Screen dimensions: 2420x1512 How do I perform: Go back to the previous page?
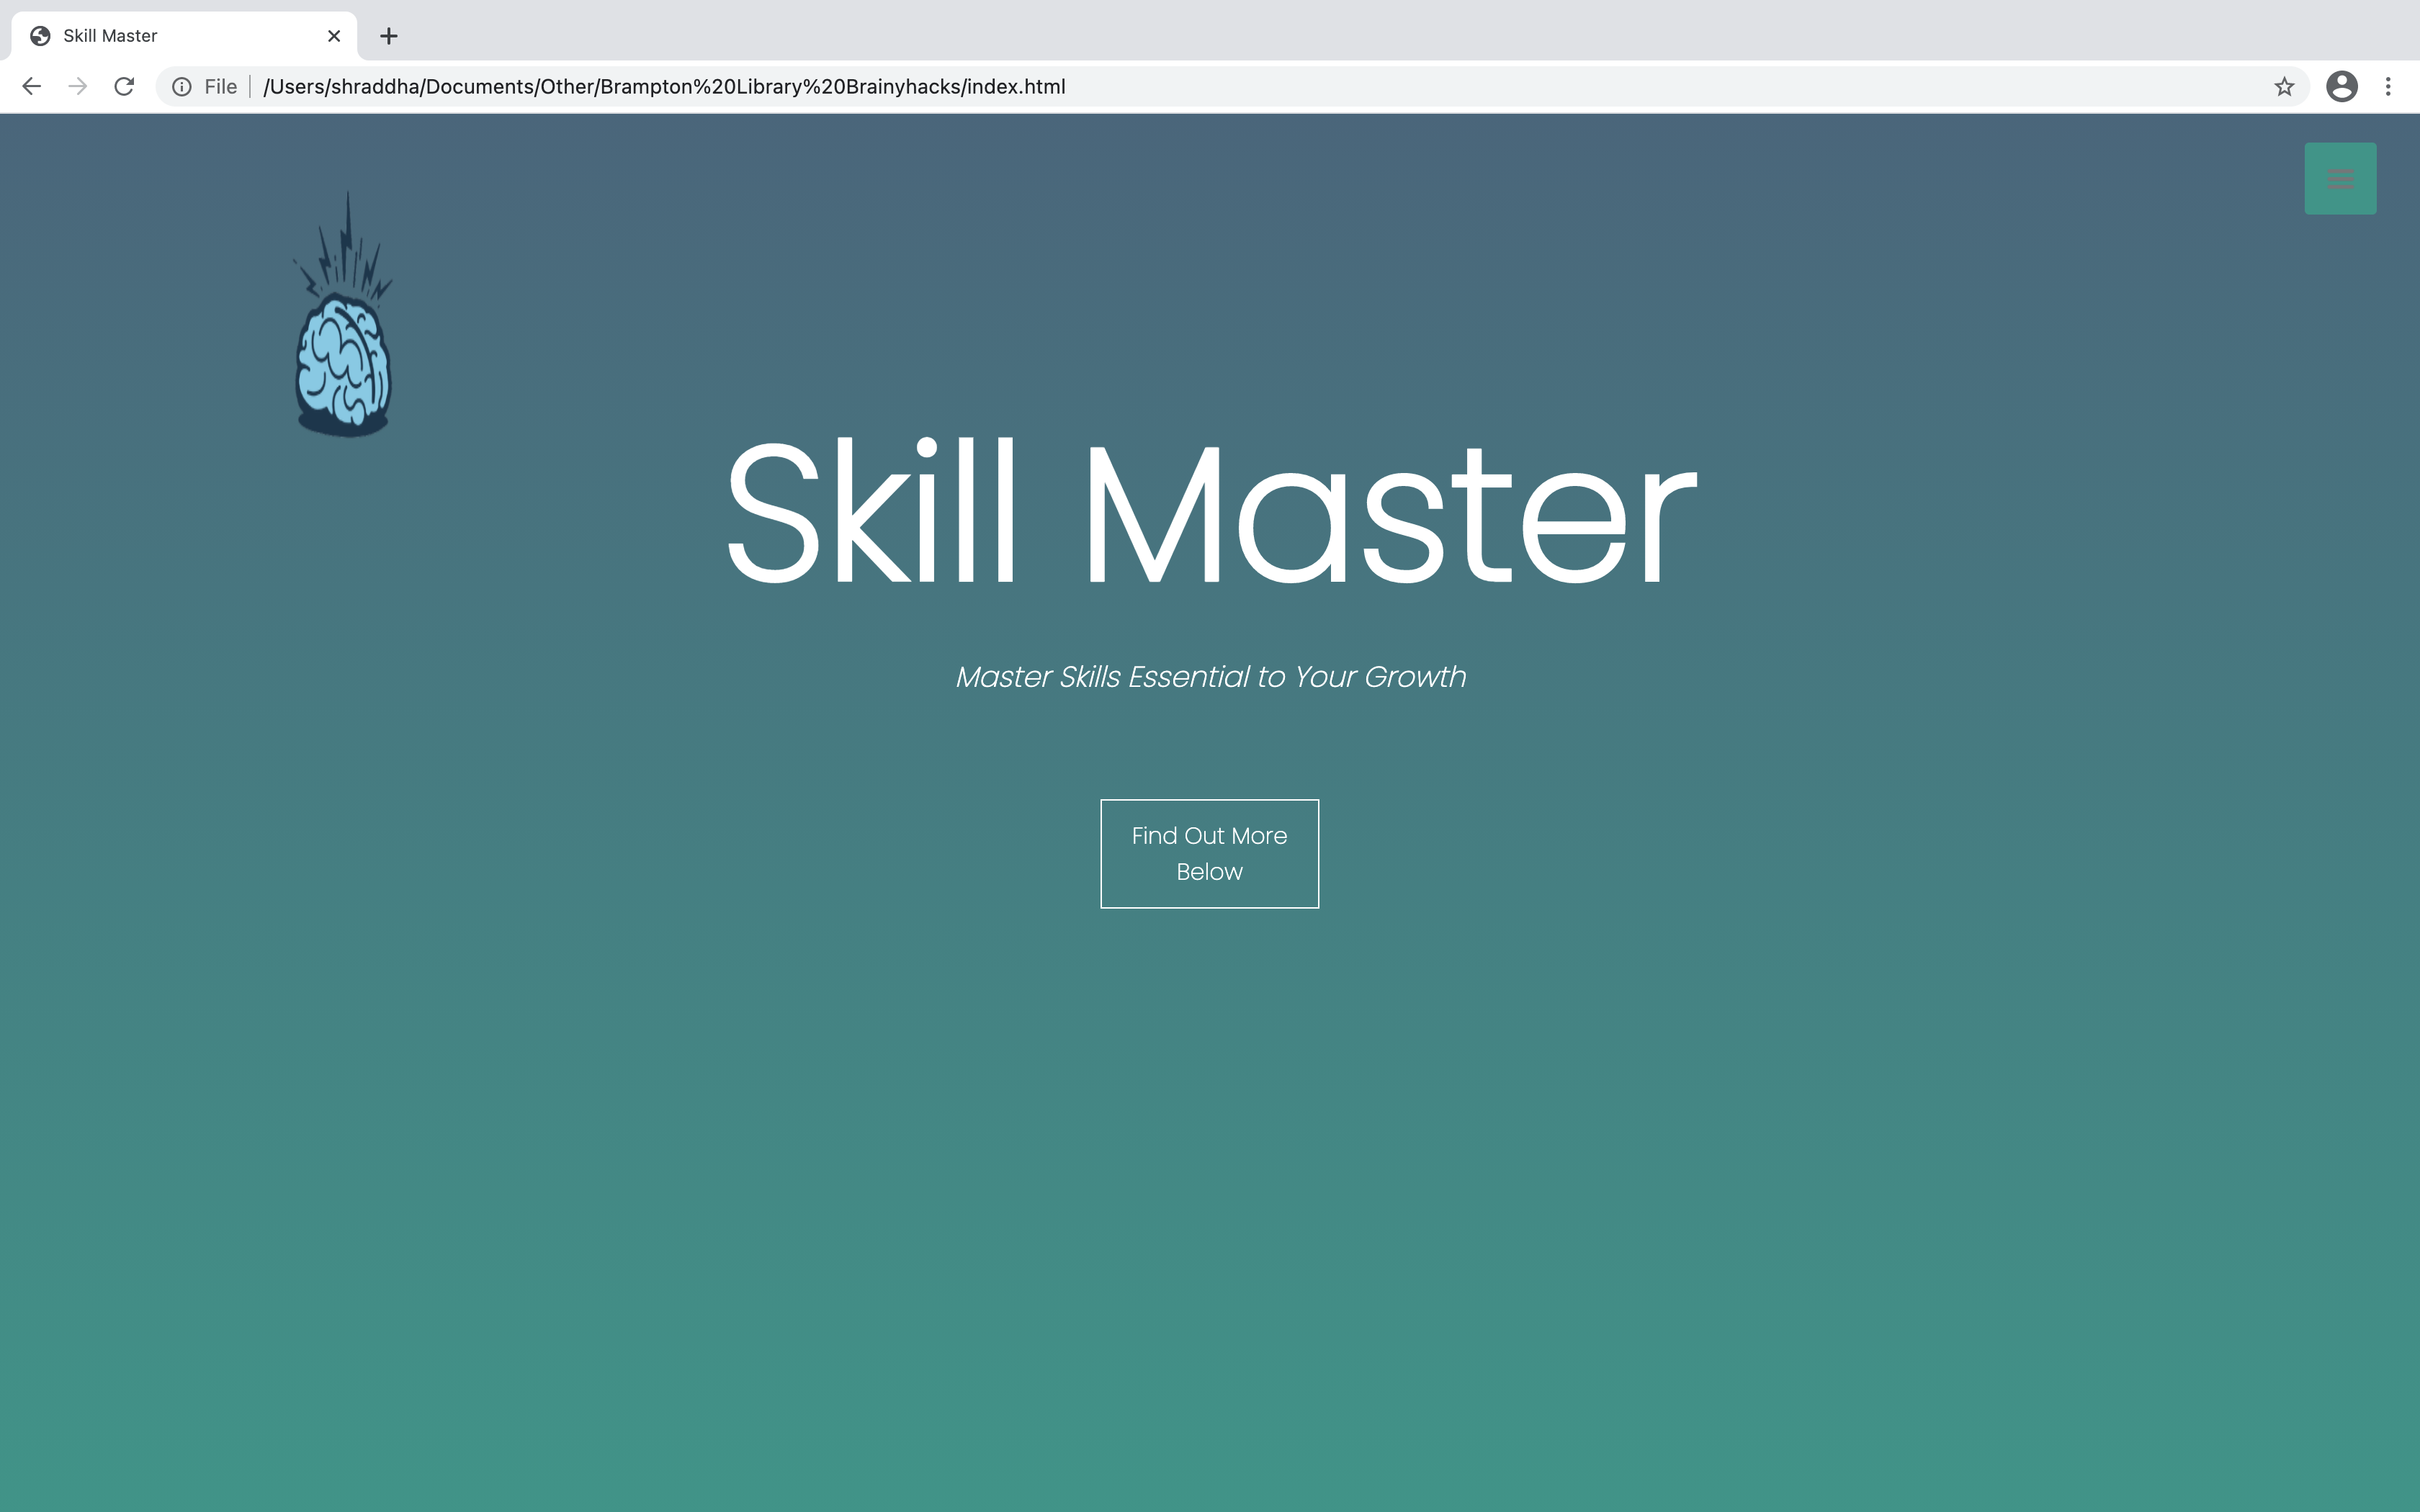tap(31, 87)
